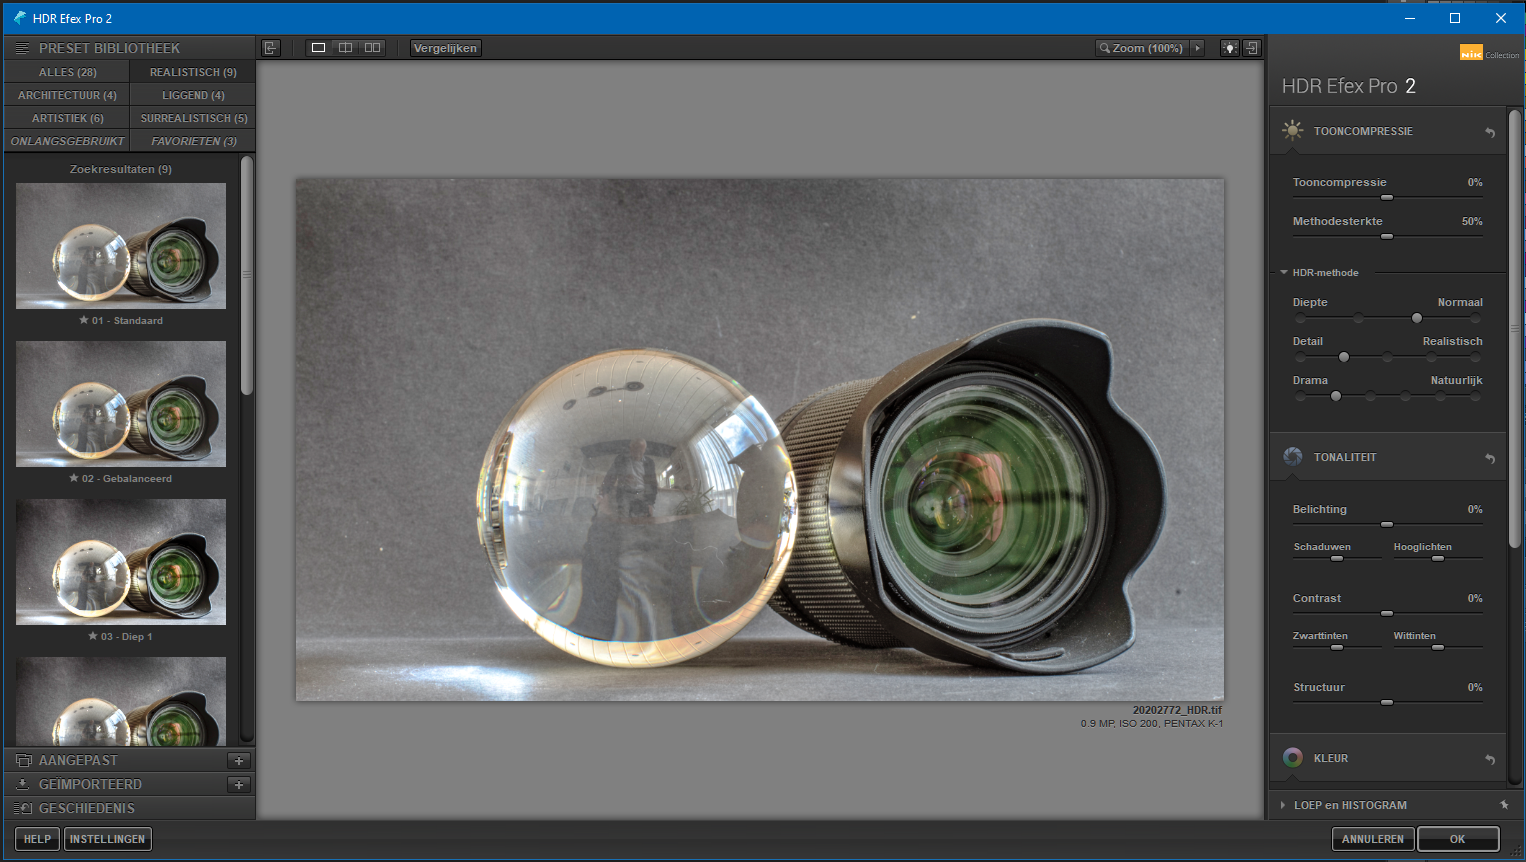Switch to split preview view
This screenshot has height=862, width=1526.
click(x=345, y=48)
